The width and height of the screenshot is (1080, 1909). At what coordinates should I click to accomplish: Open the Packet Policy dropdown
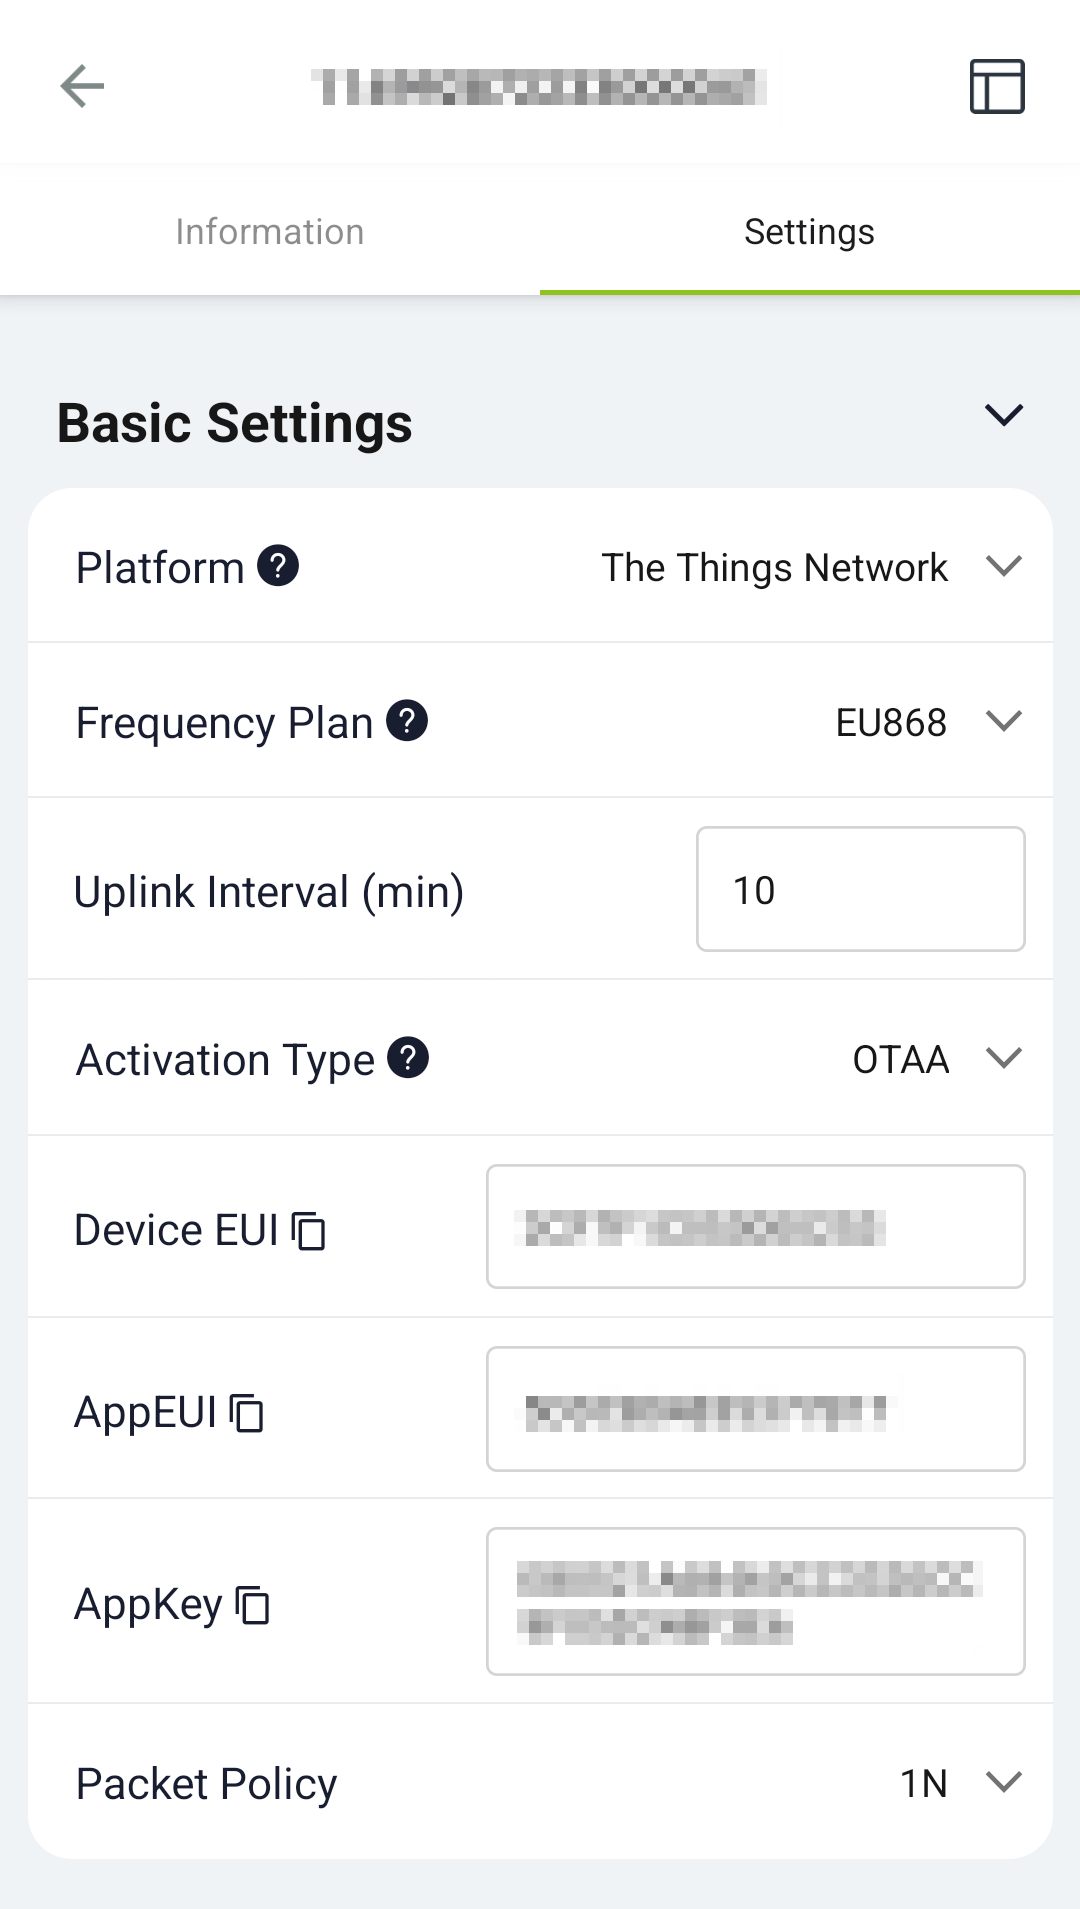1006,1783
